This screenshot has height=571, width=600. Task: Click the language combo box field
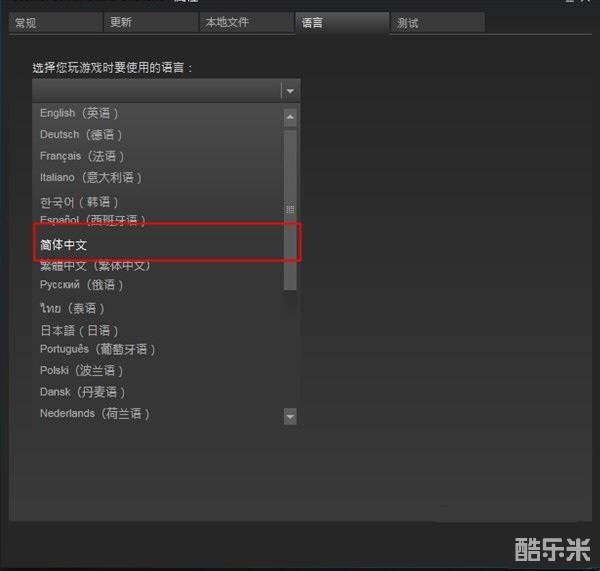click(156, 90)
